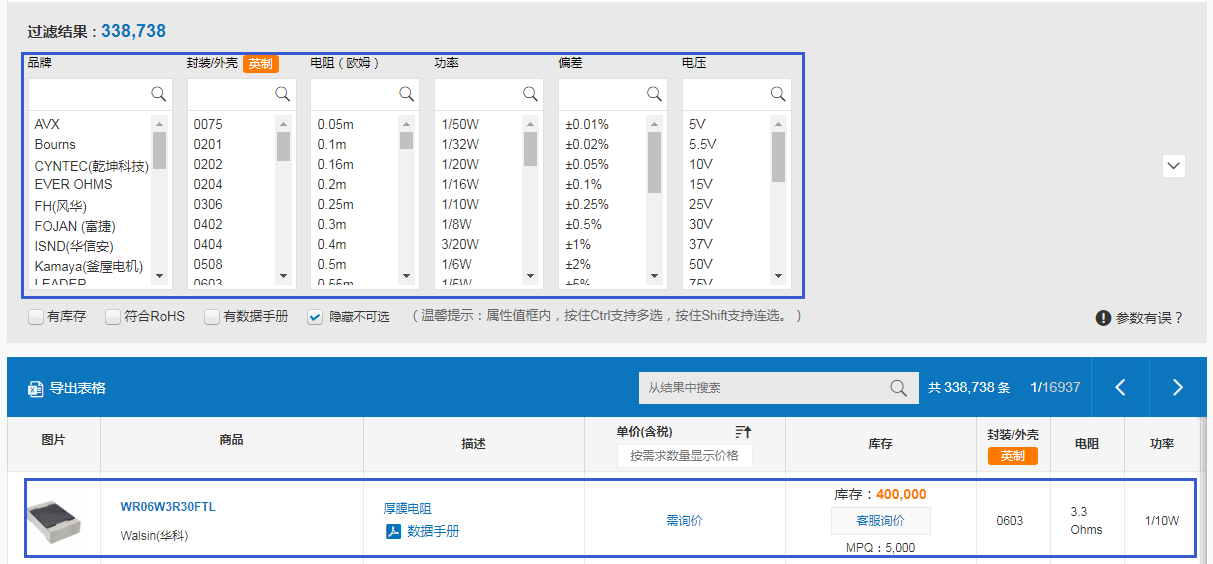Open the WR06W3R30FTL product link
The width and height of the screenshot is (1213, 564).
pos(168,507)
